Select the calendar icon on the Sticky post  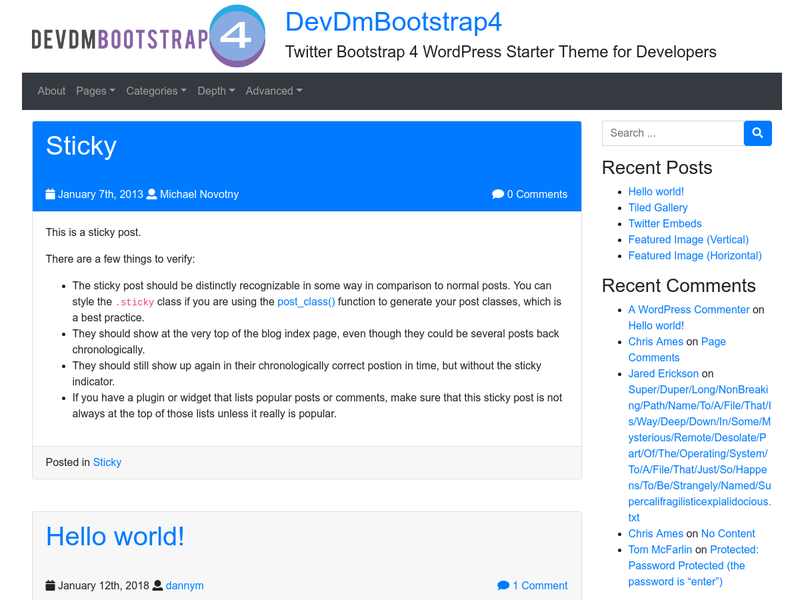coord(51,195)
